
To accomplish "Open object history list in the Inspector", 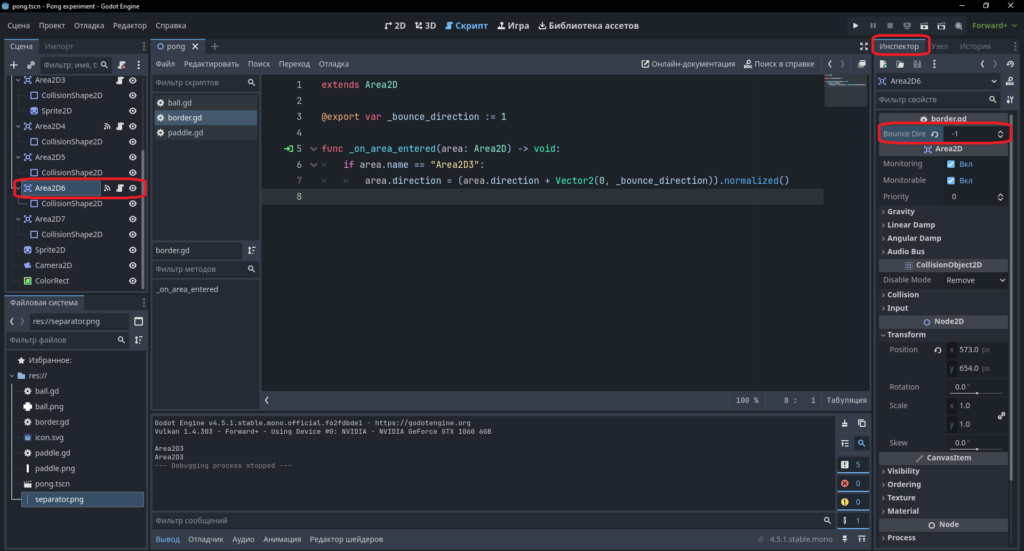I will click(x=1010, y=64).
